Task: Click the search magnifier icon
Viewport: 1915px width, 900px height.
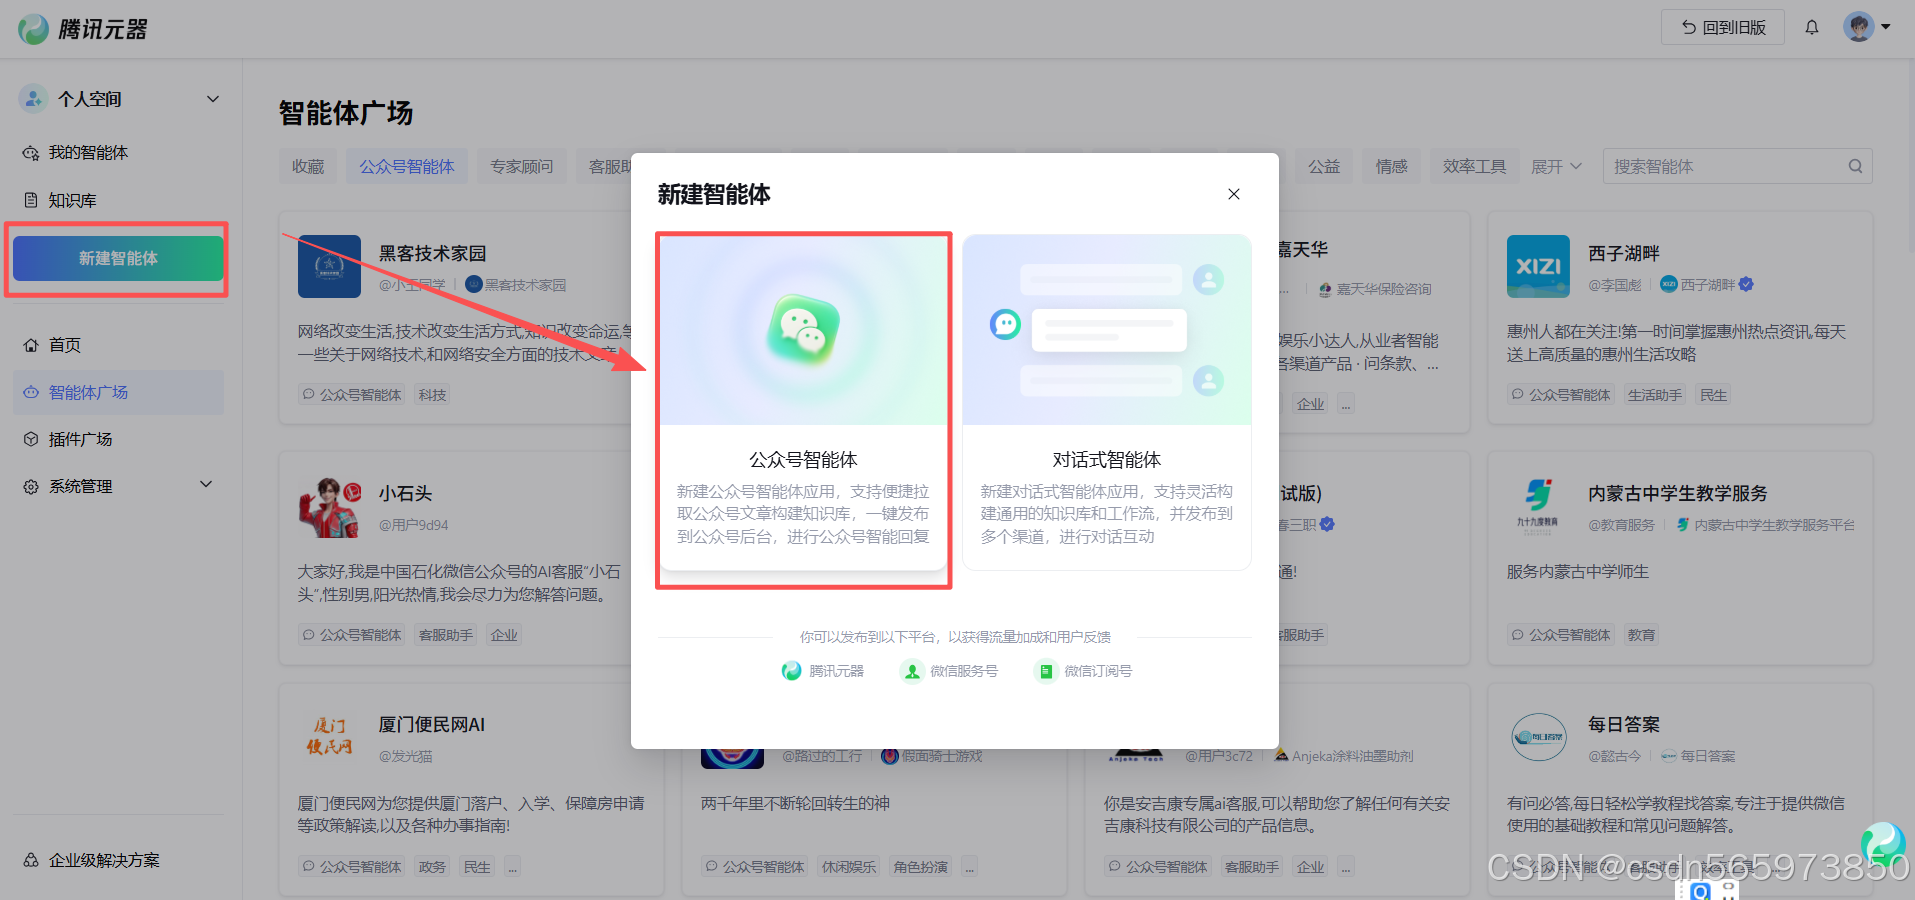Action: click(1854, 166)
